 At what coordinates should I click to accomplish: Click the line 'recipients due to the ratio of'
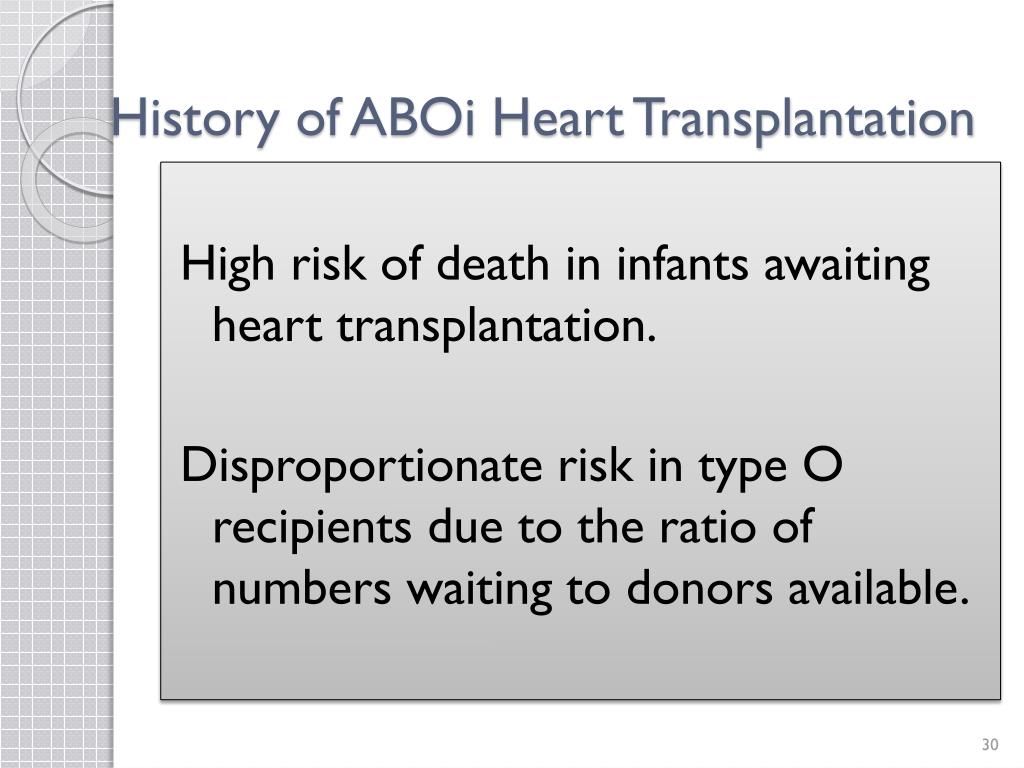(513, 527)
